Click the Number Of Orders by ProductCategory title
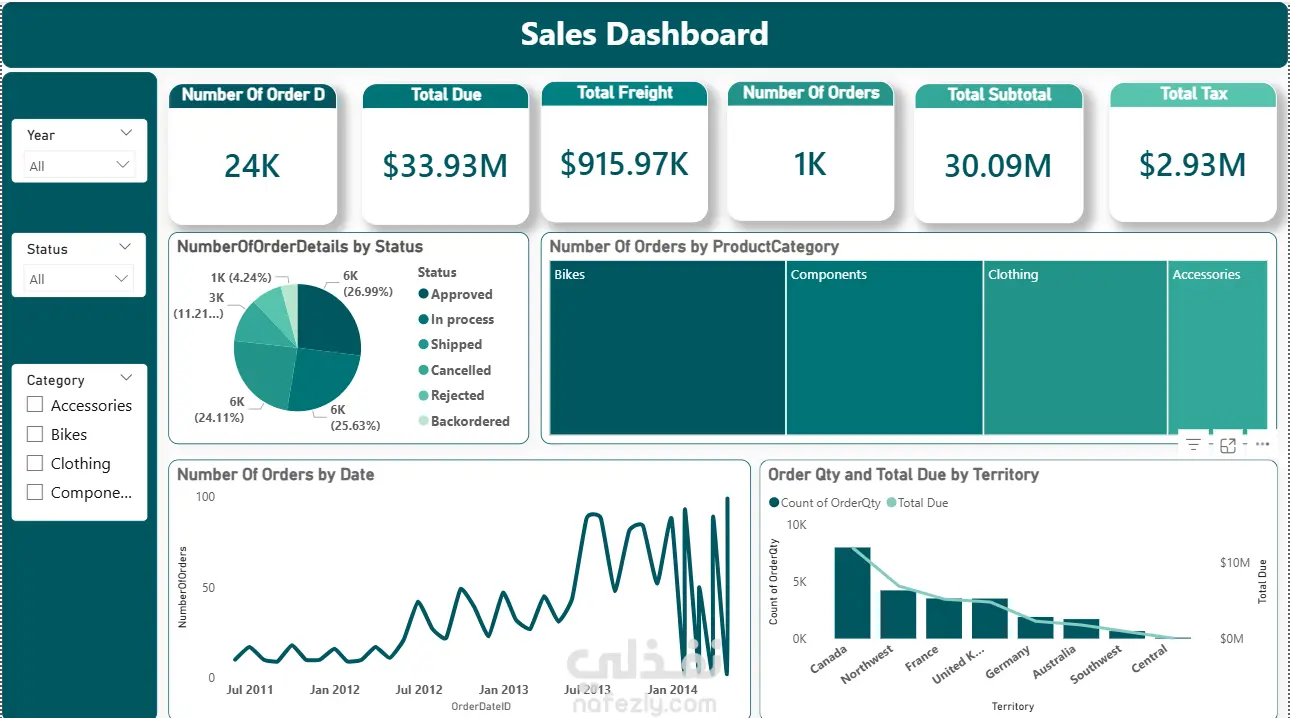Screen dimensions: 1290x718 click(x=694, y=246)
